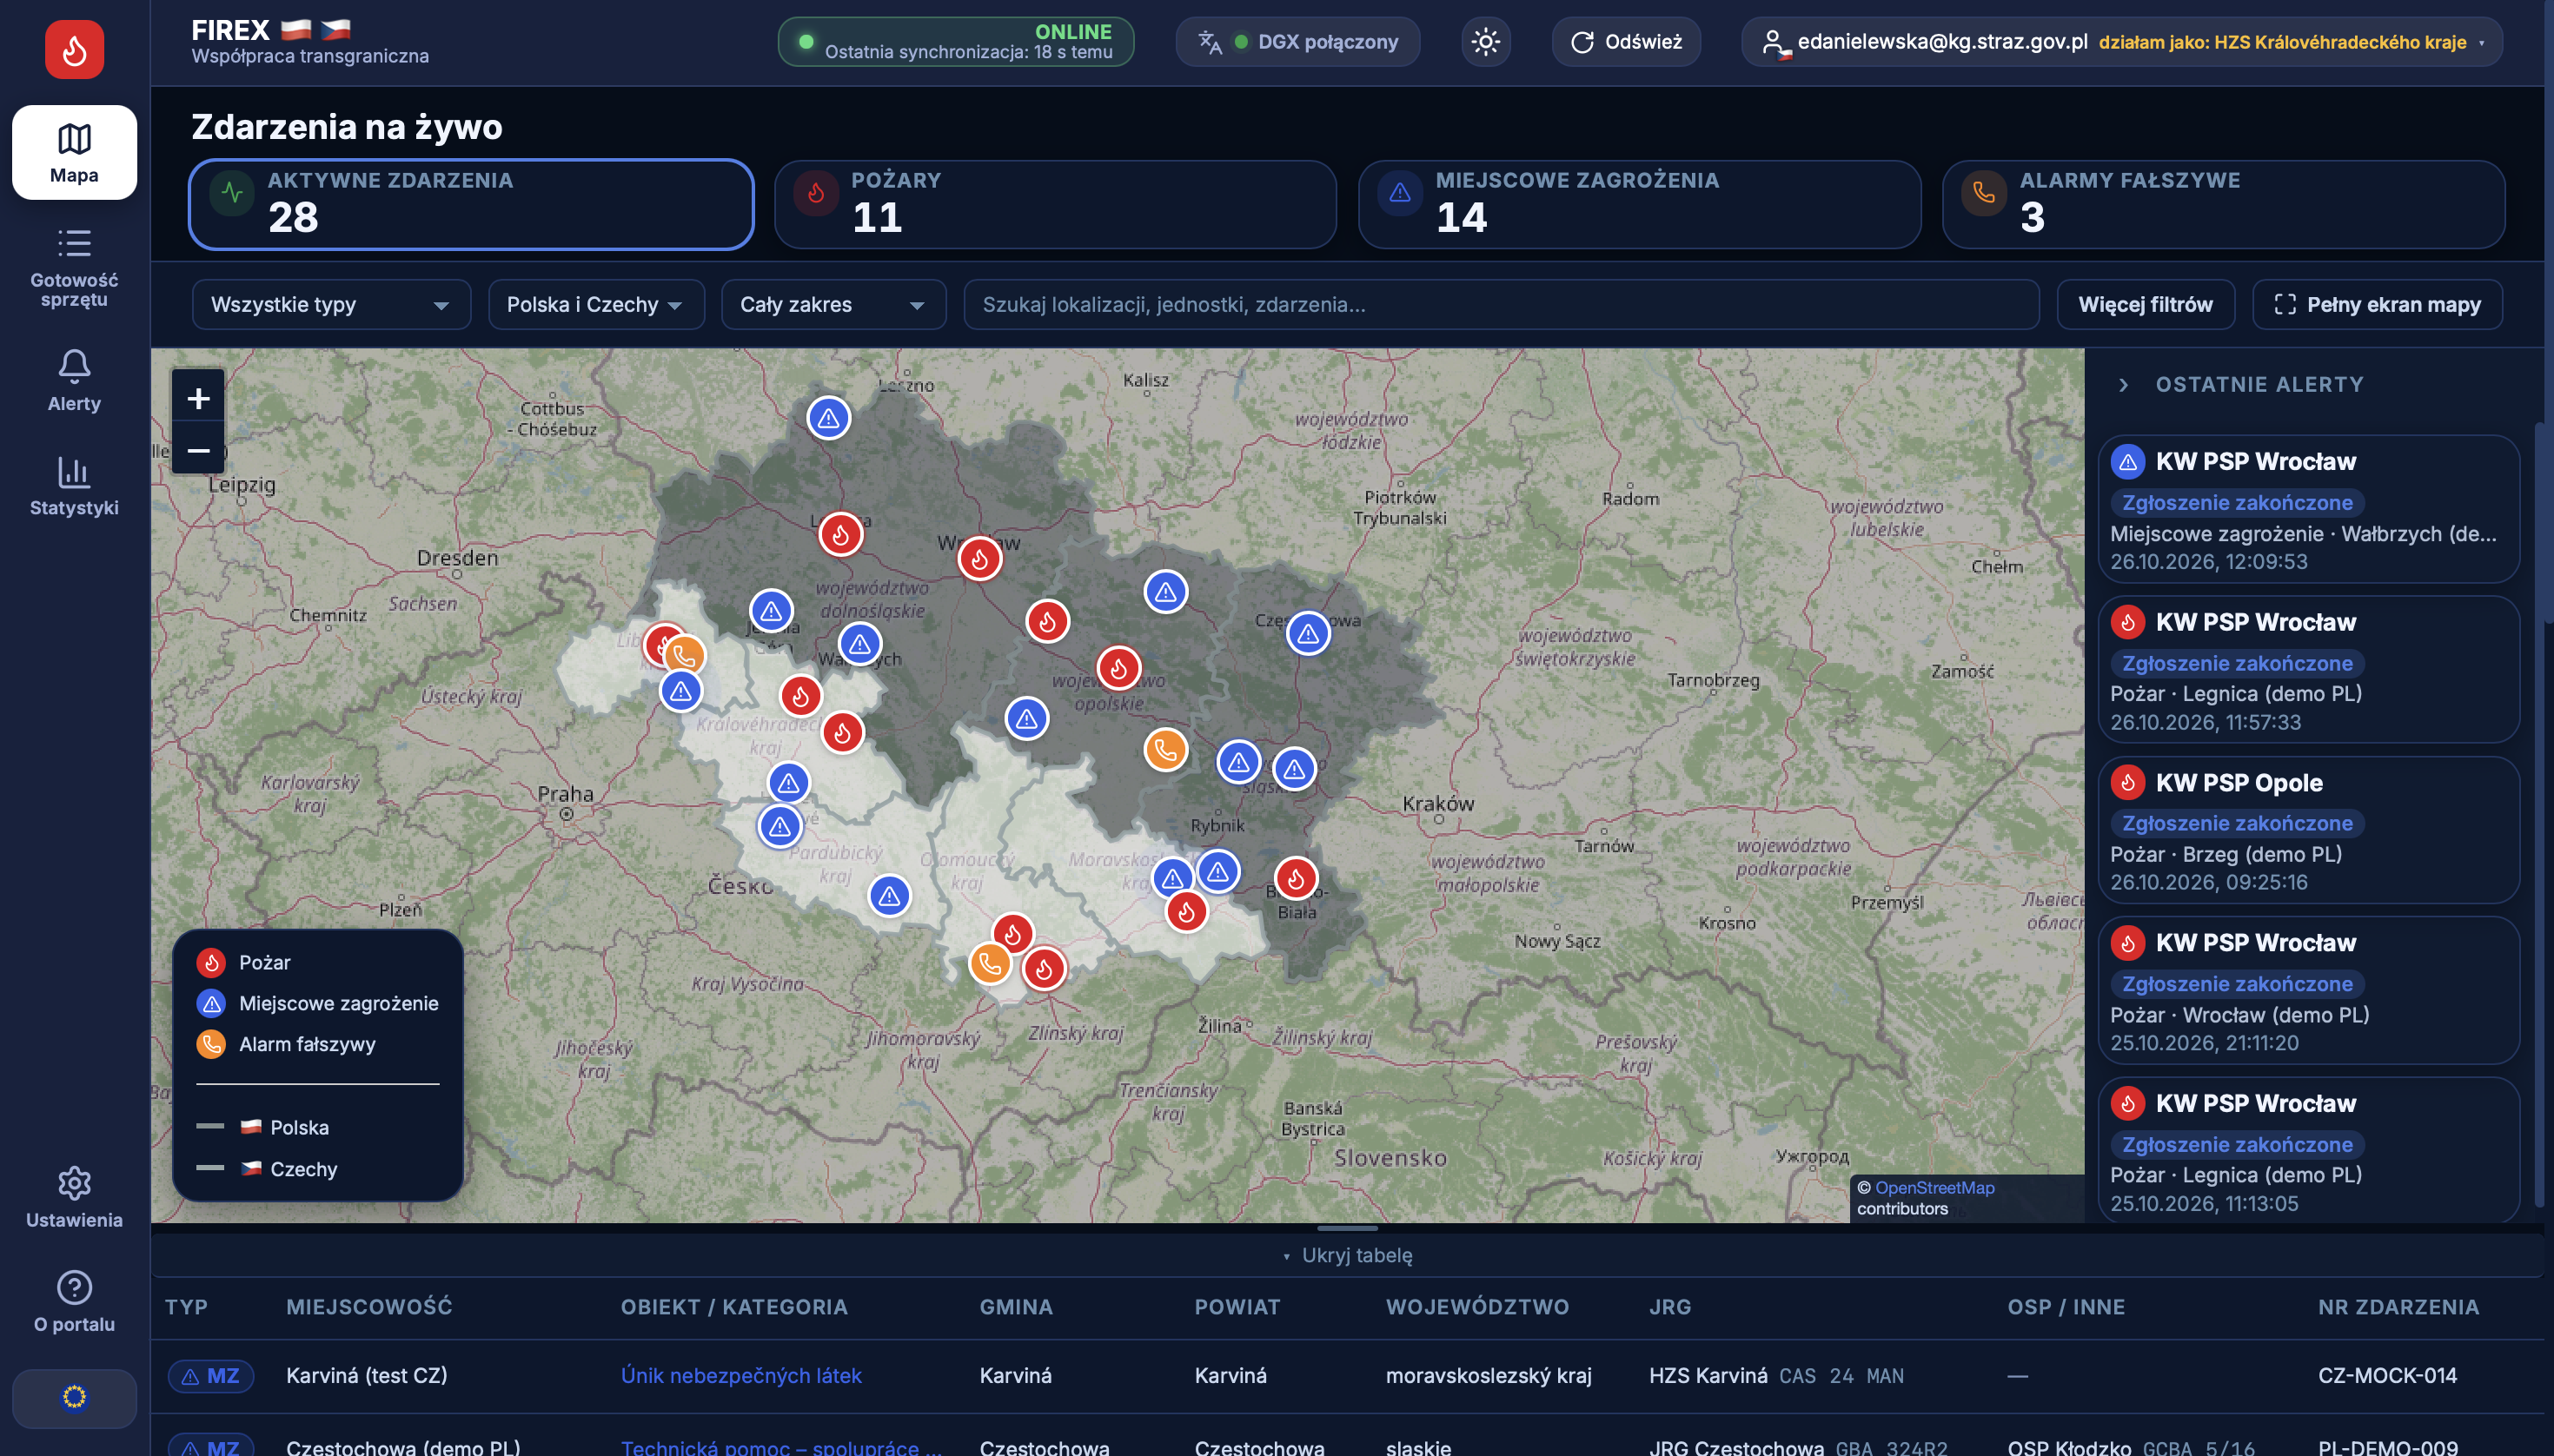
Task: Collapse the Ostatnie alerty panel chevron
Action: coord(2123,385)
